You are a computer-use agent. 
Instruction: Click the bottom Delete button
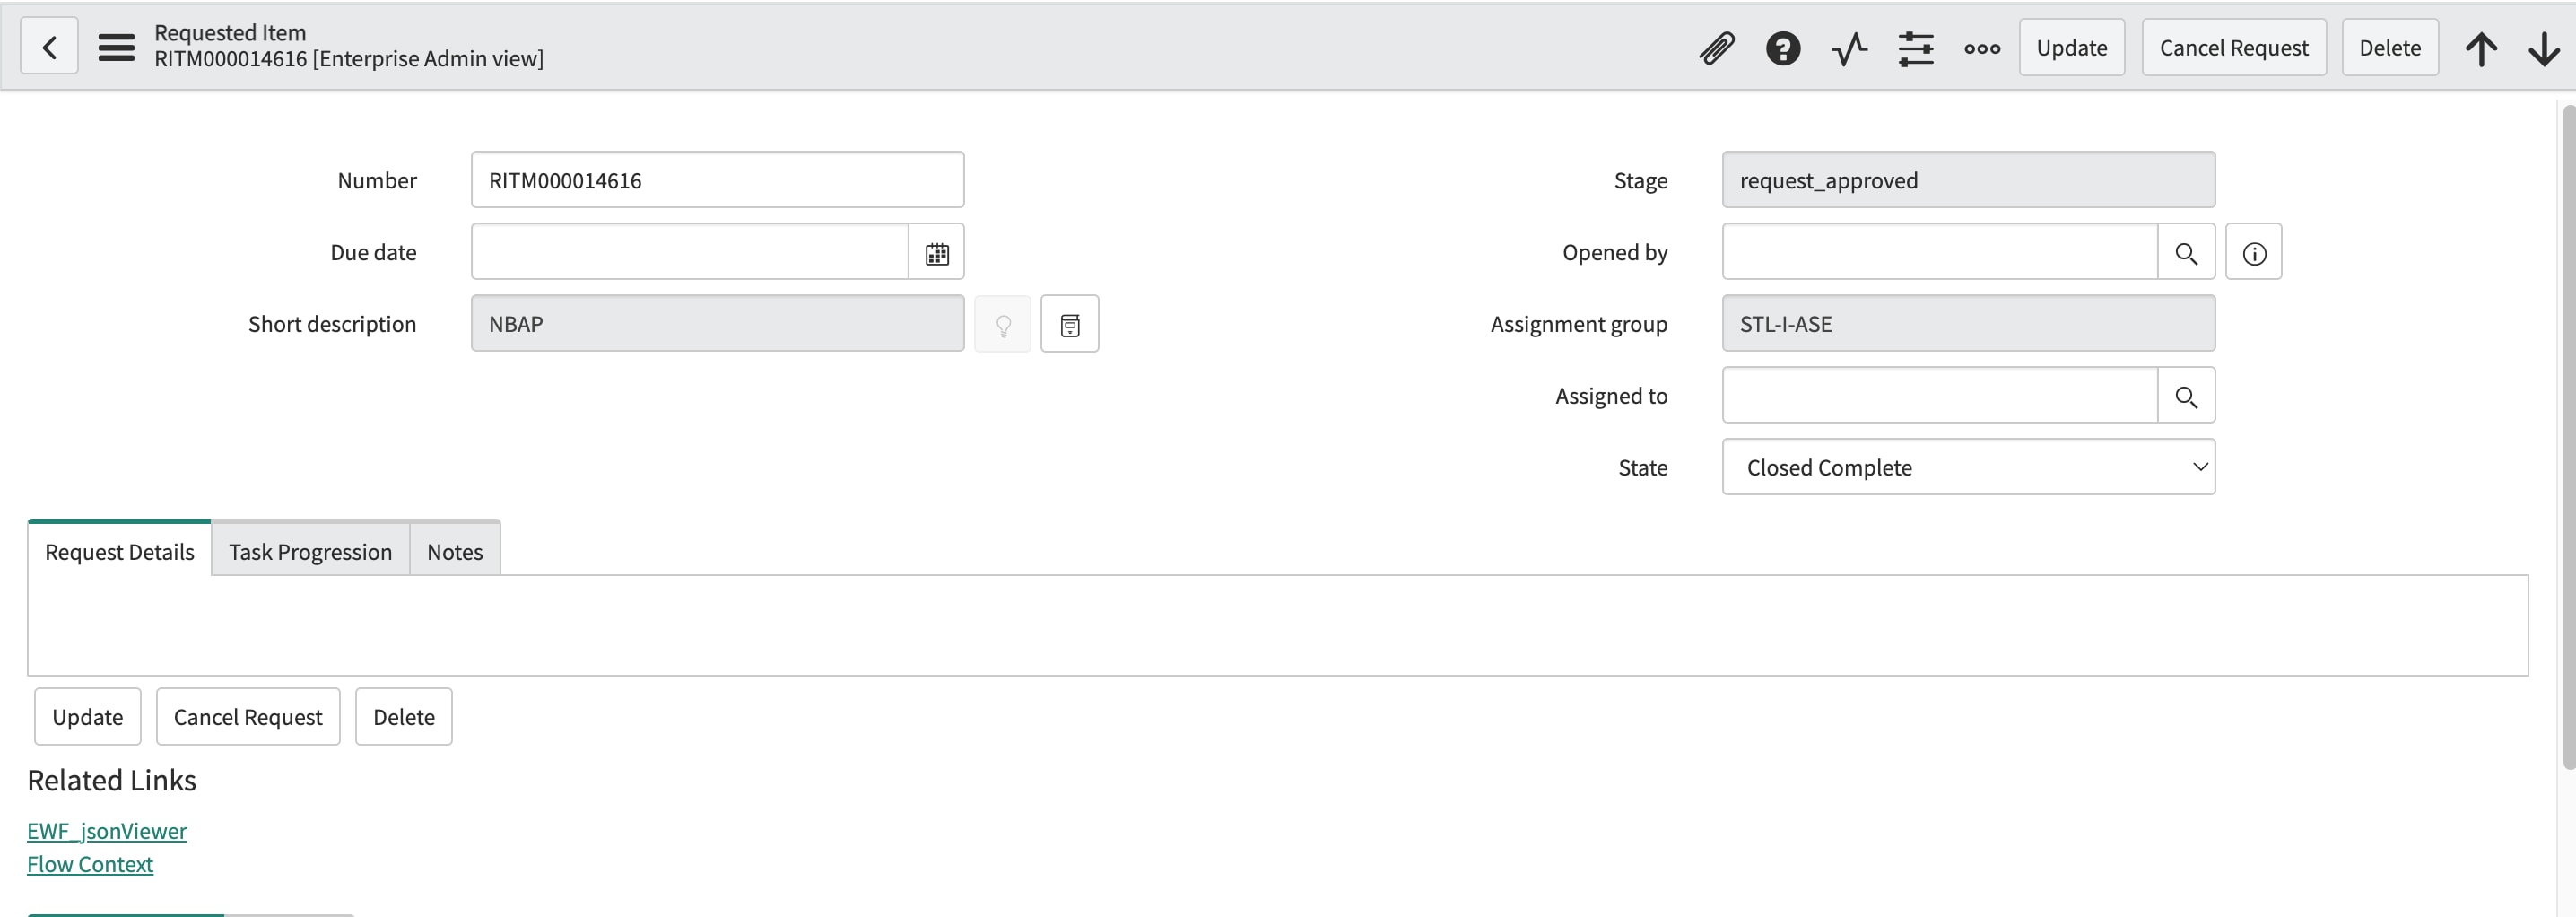click(x=403, y=716)
